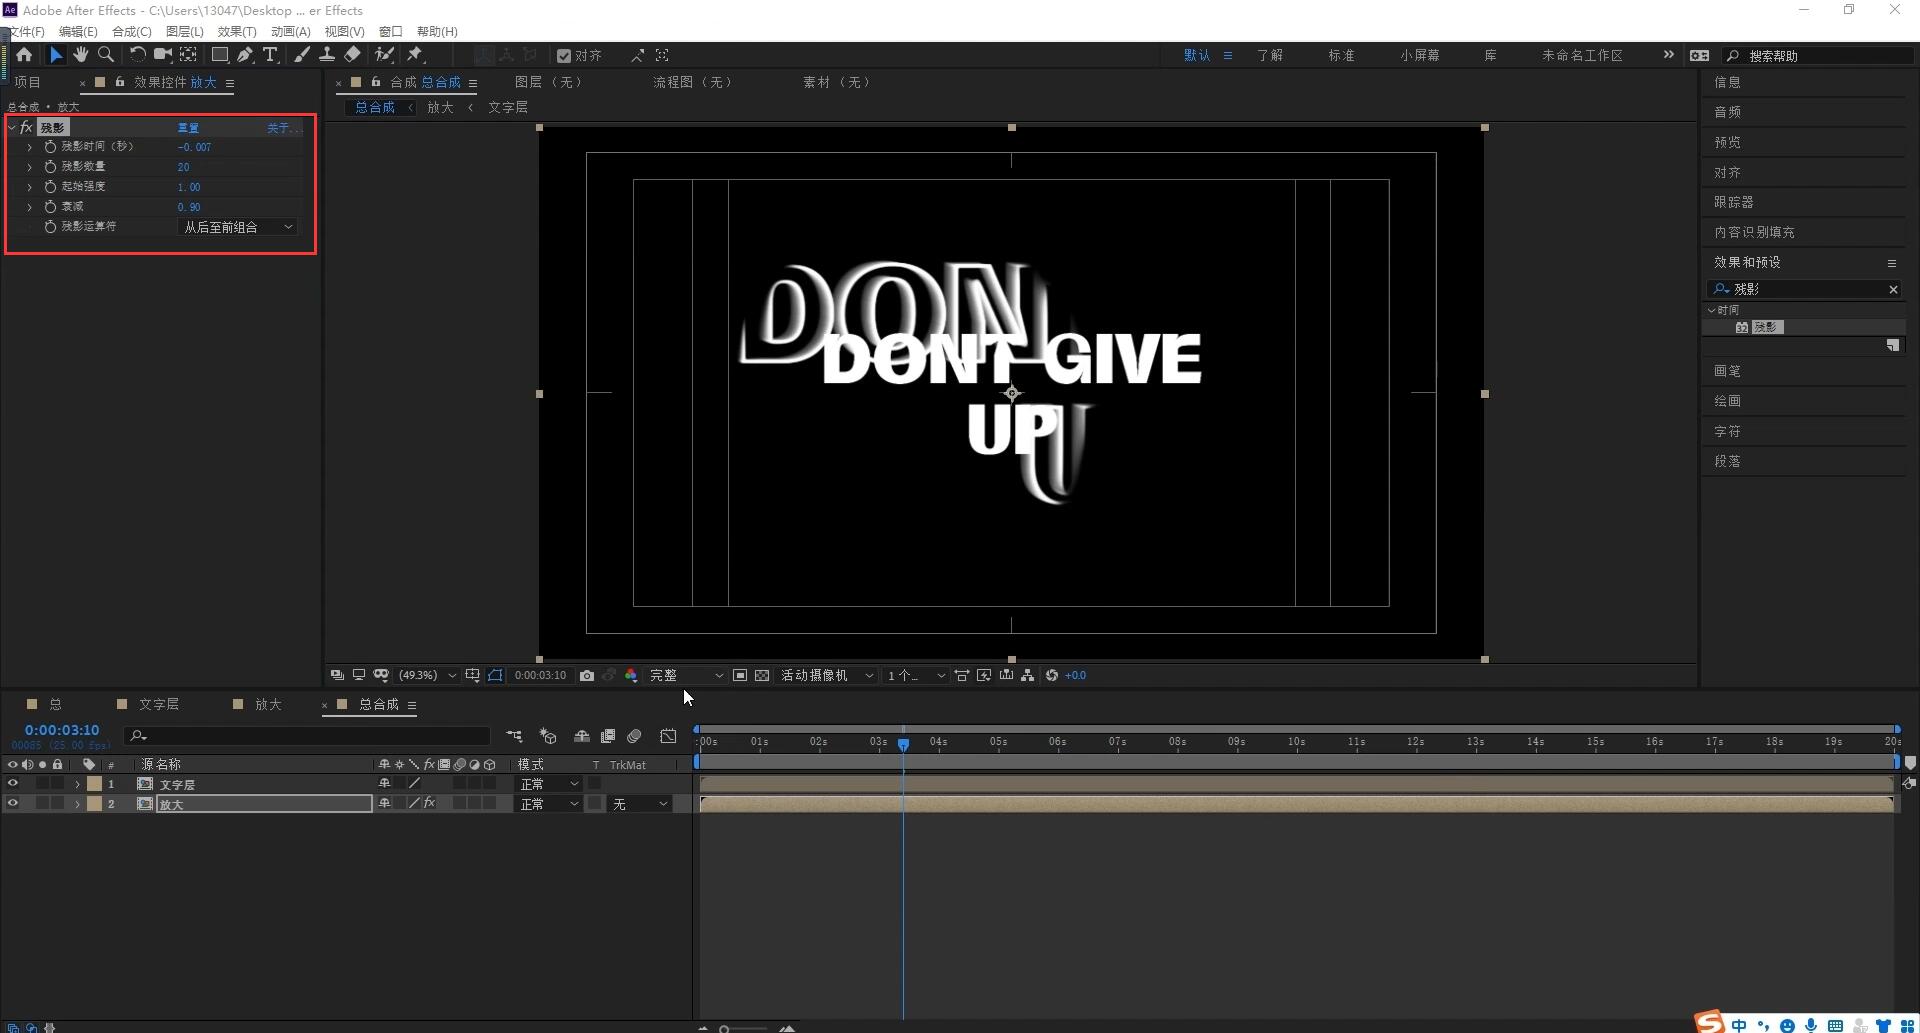Click the snapshot camera icon in viewer

tap(587, 676)
